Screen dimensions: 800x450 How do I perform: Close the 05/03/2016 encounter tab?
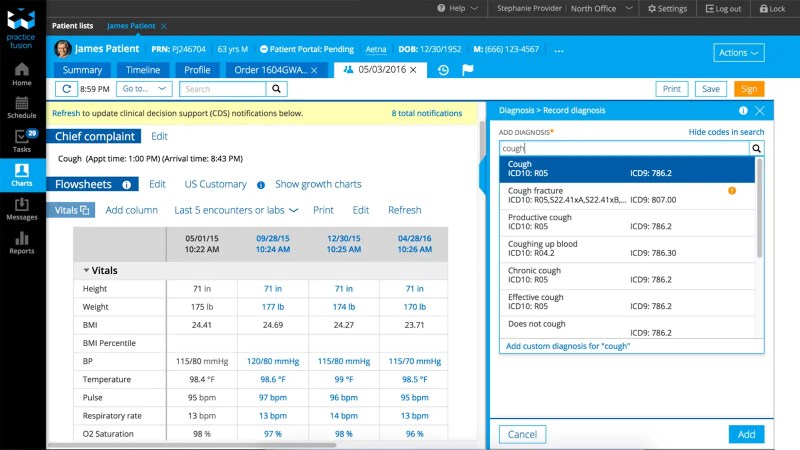[x=413, y=69]
